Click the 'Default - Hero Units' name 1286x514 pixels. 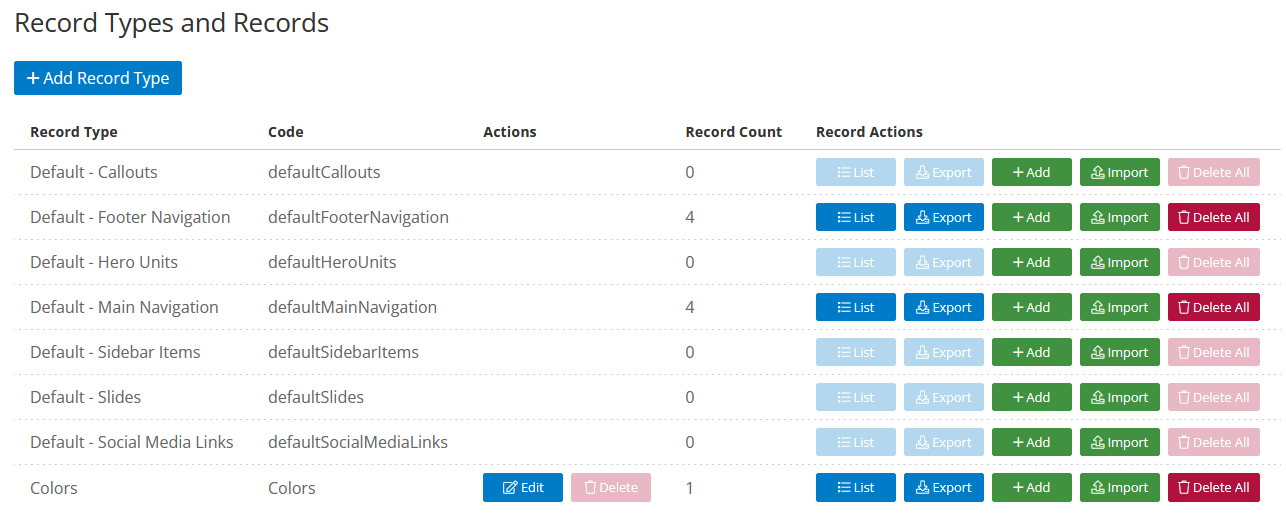pyautogui.click(x=104, y=262)
